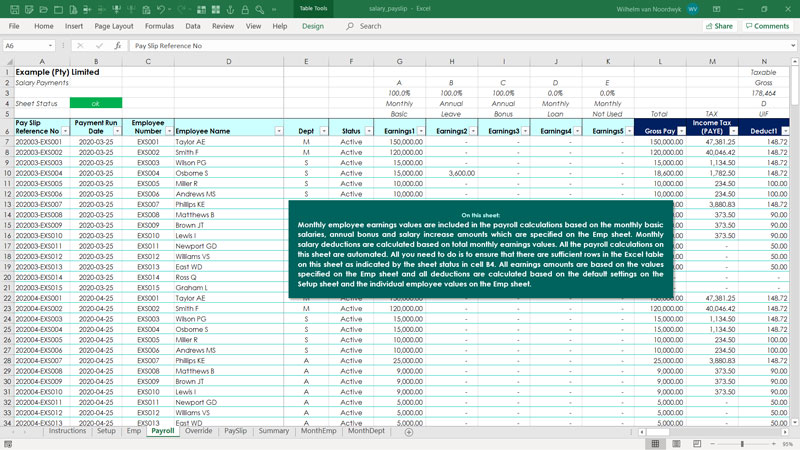Click the horizontal scrollbar right arrow
Viewport: 800px width, 450px height.
(x=786, y=432)
